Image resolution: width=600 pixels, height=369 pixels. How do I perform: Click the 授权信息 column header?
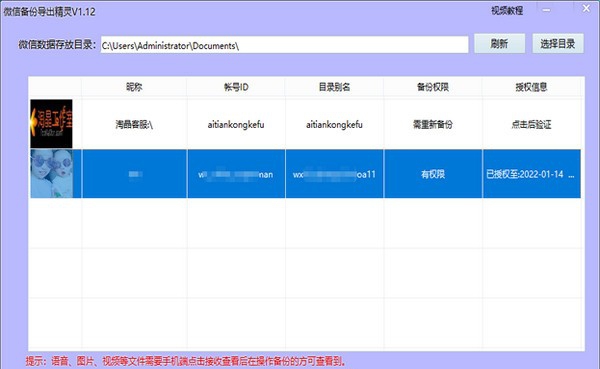[x=531, y=87]
